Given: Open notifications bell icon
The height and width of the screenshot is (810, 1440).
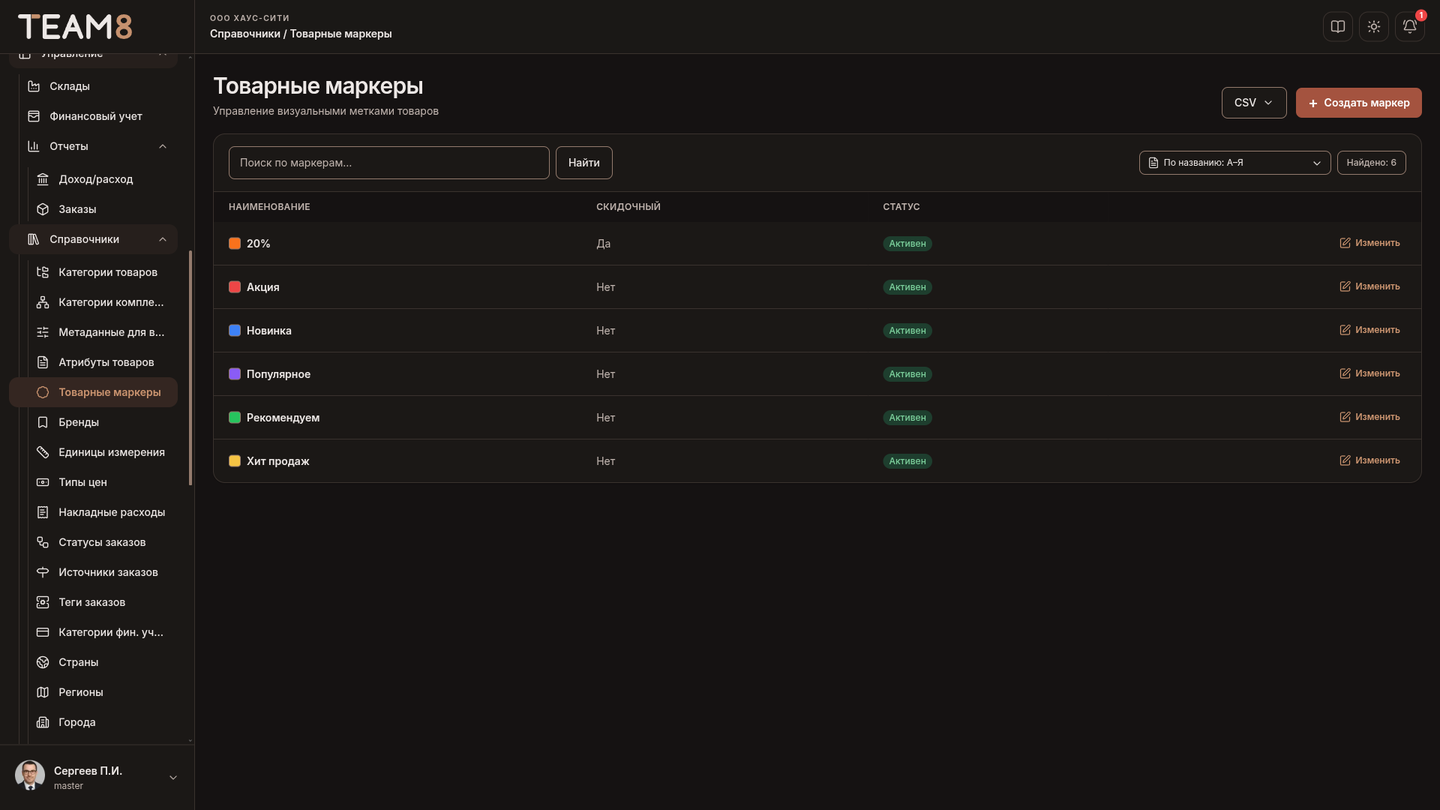Looking at the screenshot, I should click(1410, 27).
